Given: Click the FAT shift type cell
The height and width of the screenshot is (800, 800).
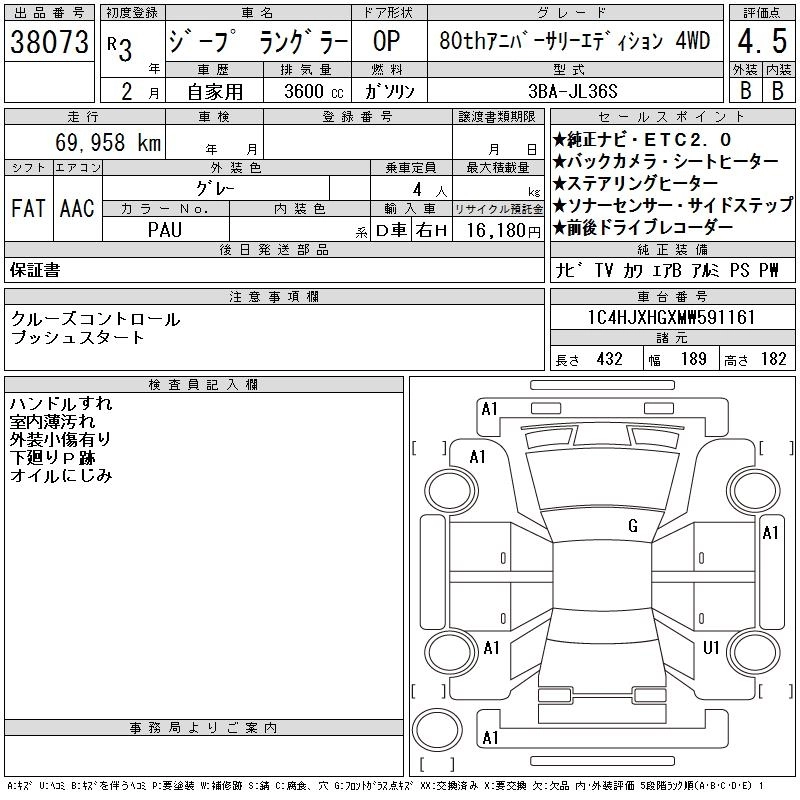Looking at the screenshot, I should click(28, 209).
